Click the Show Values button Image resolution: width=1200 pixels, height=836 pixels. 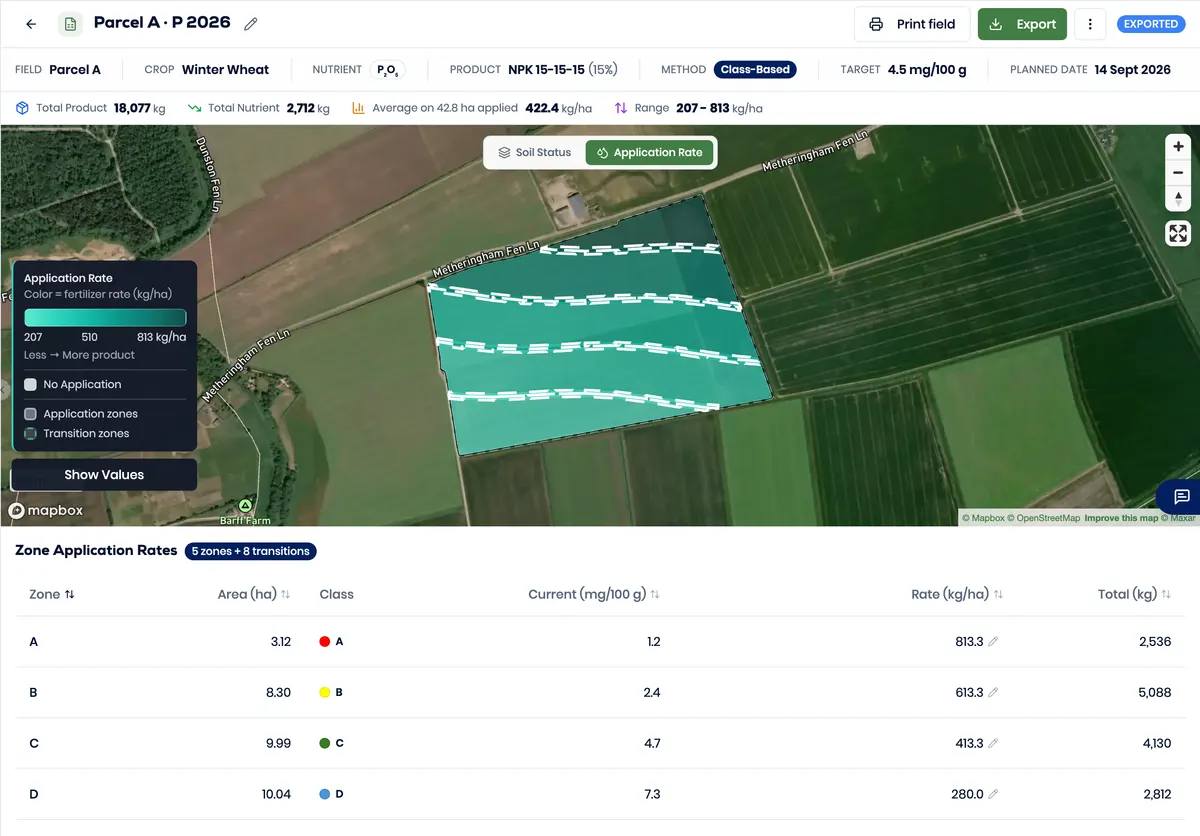[x=104, y=475]
